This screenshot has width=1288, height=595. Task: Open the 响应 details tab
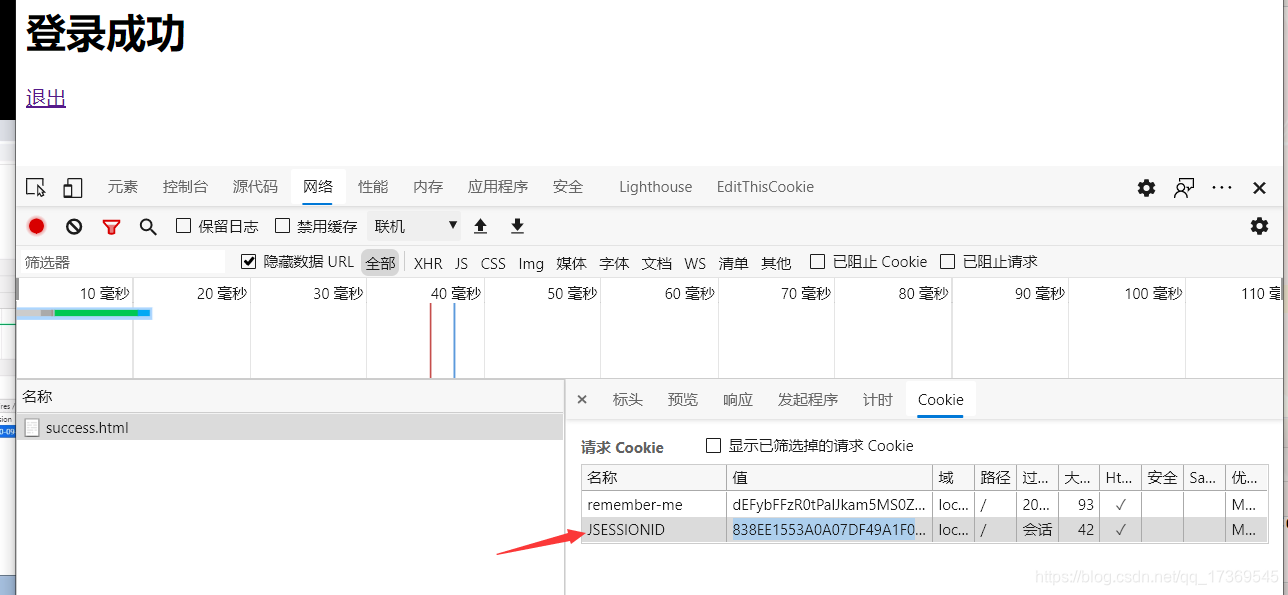[738, 400]
